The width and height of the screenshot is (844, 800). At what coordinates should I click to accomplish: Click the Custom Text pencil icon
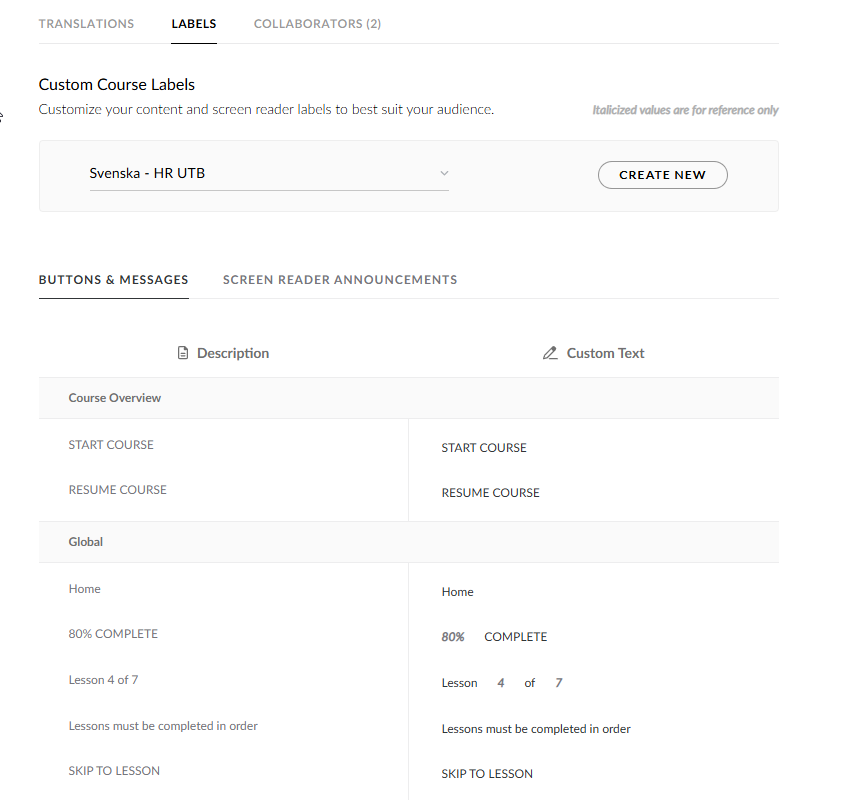point(550,353)
